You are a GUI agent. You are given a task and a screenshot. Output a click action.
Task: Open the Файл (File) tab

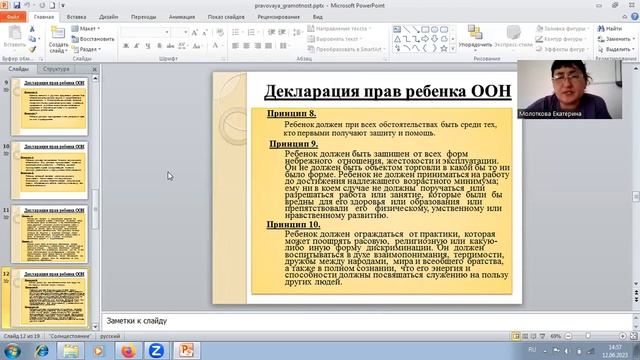[x=13, y=17]
